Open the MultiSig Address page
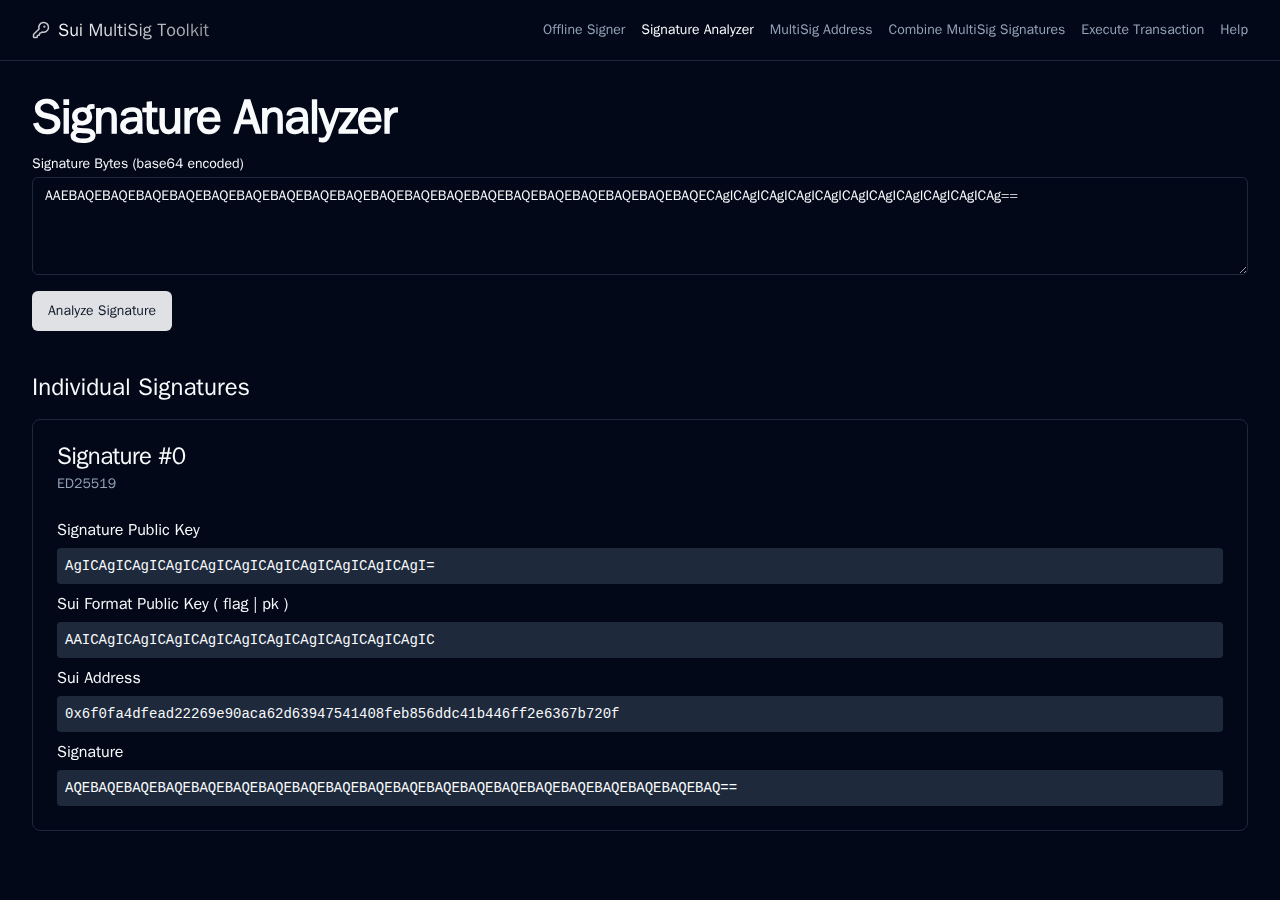1280x900 pixels. [821, 30]
